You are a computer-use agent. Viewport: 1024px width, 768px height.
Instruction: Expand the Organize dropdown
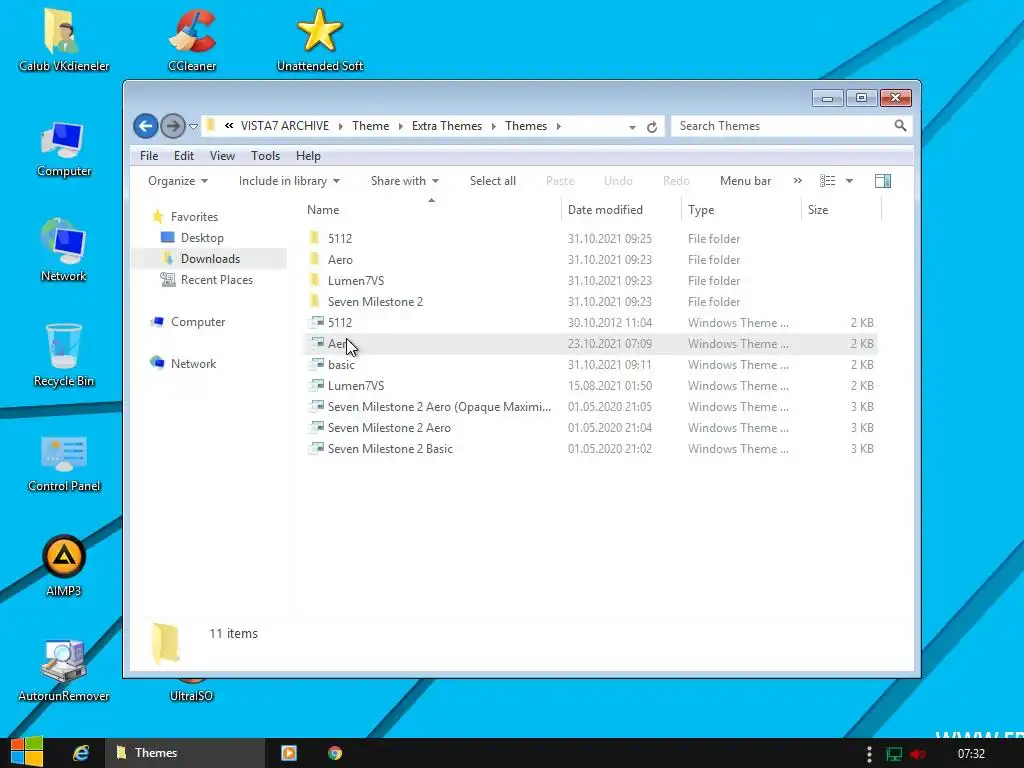tap(178, 181)
